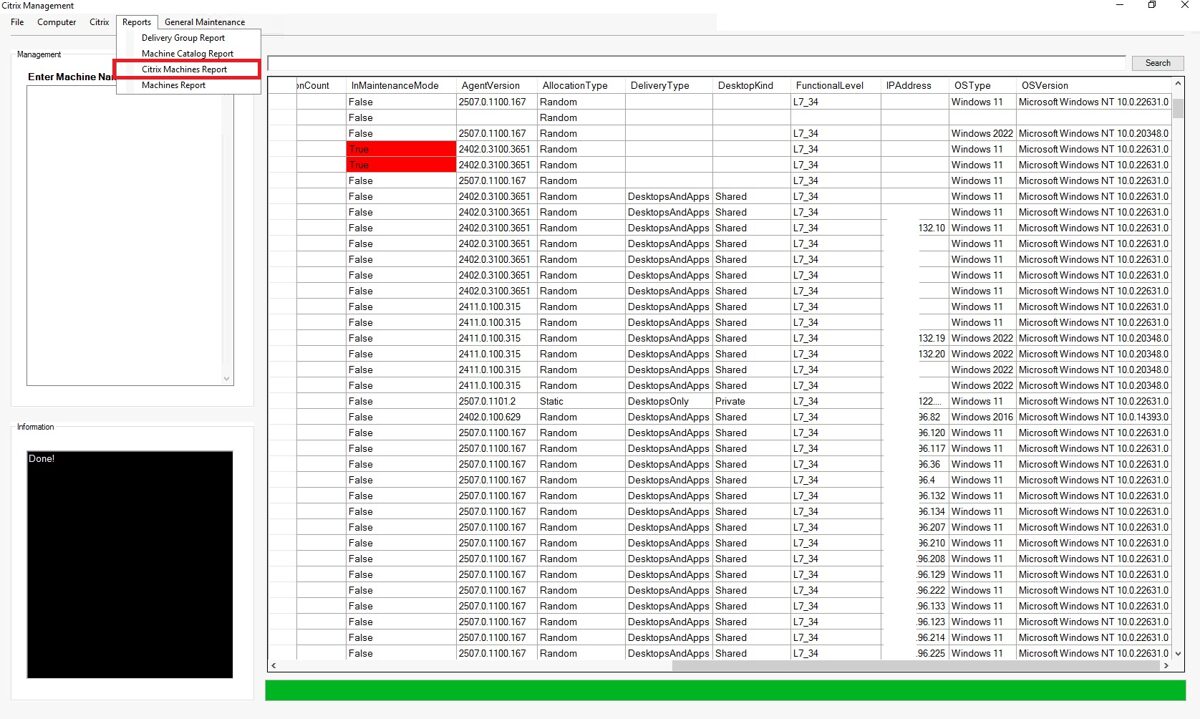This screenshot has height=719, width=1200.
Task: Select IP address cell ending 96.120
Action: click(914, 433)
